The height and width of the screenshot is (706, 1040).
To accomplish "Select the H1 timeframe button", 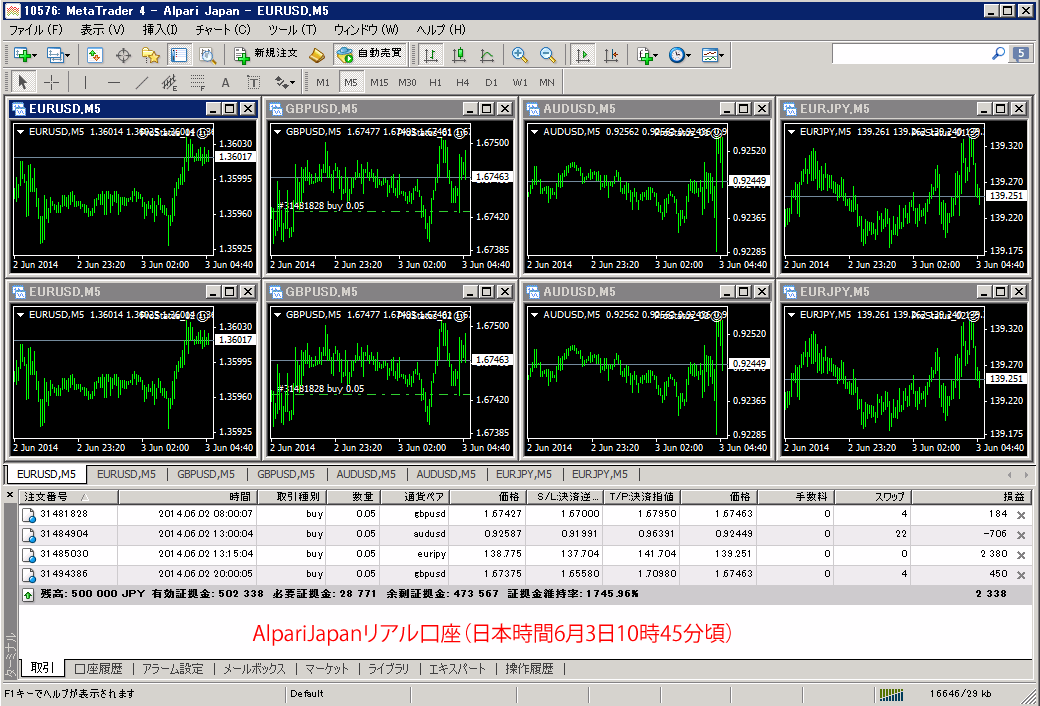I will 435,82.
